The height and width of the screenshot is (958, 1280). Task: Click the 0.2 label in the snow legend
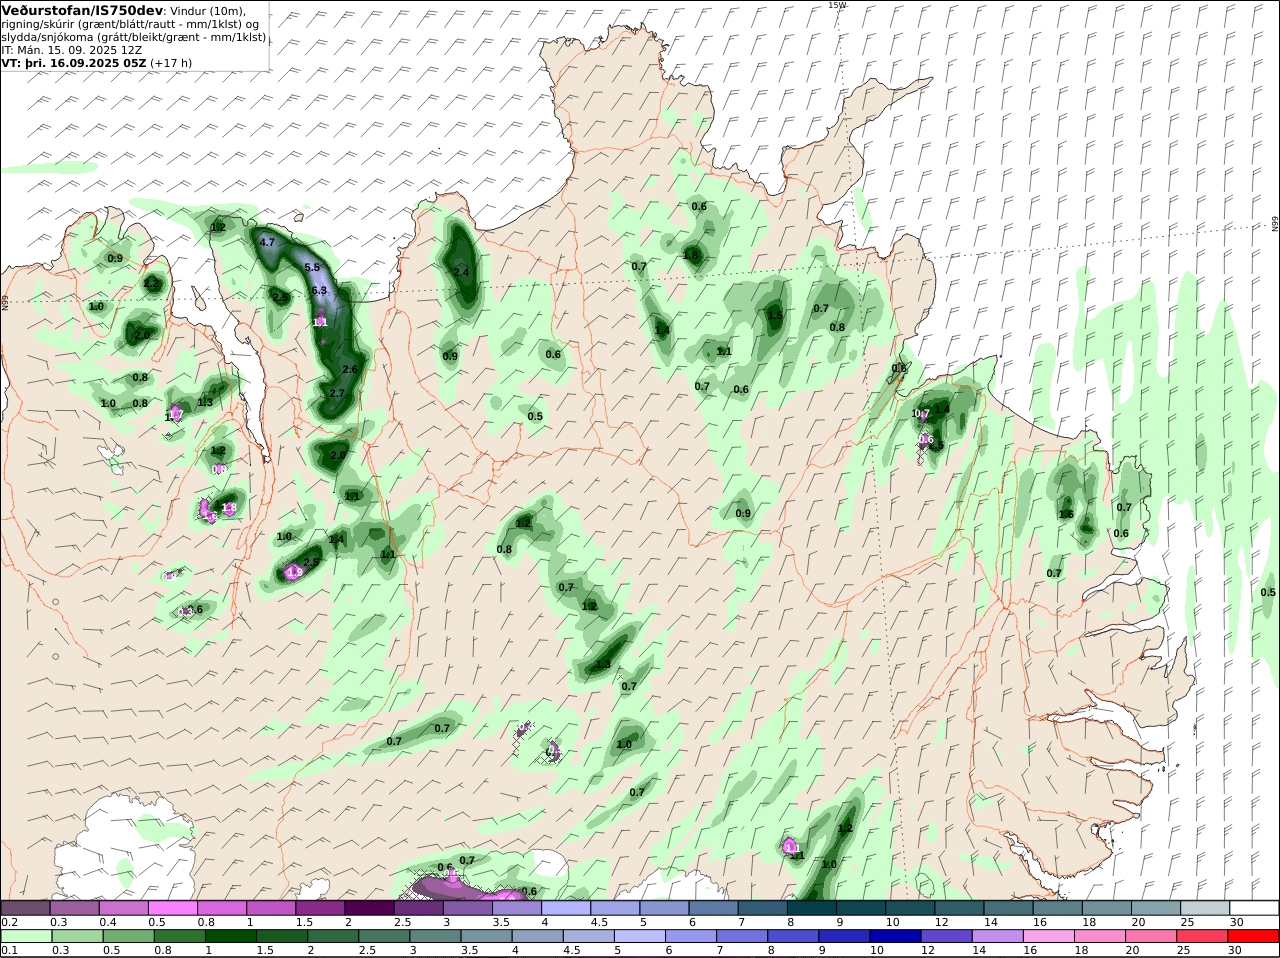click(x=9, y=922)
